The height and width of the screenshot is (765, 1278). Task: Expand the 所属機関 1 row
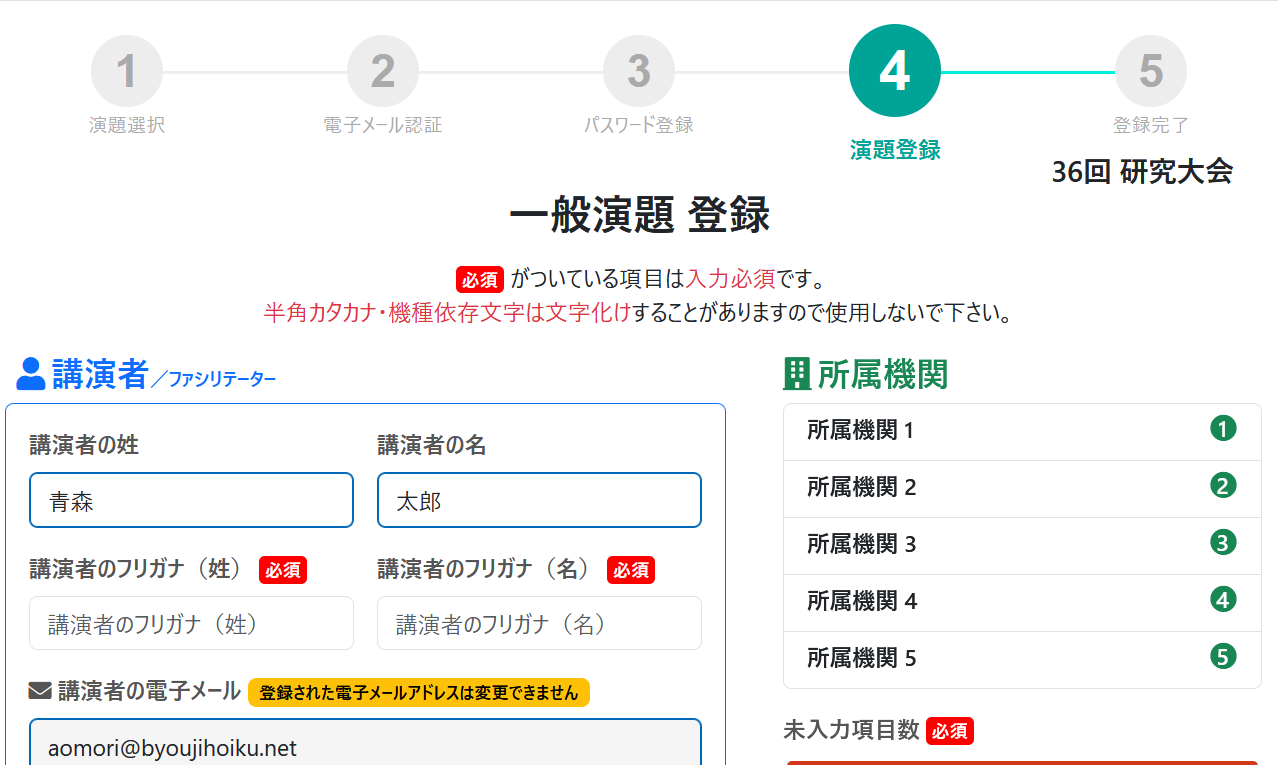pos(1000,431)
